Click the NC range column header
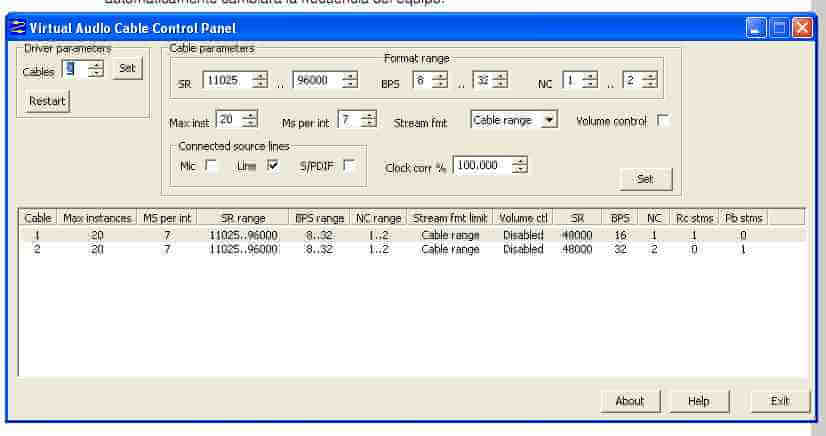This screenshot has height=436, width=826. click(x=379, y=217)
